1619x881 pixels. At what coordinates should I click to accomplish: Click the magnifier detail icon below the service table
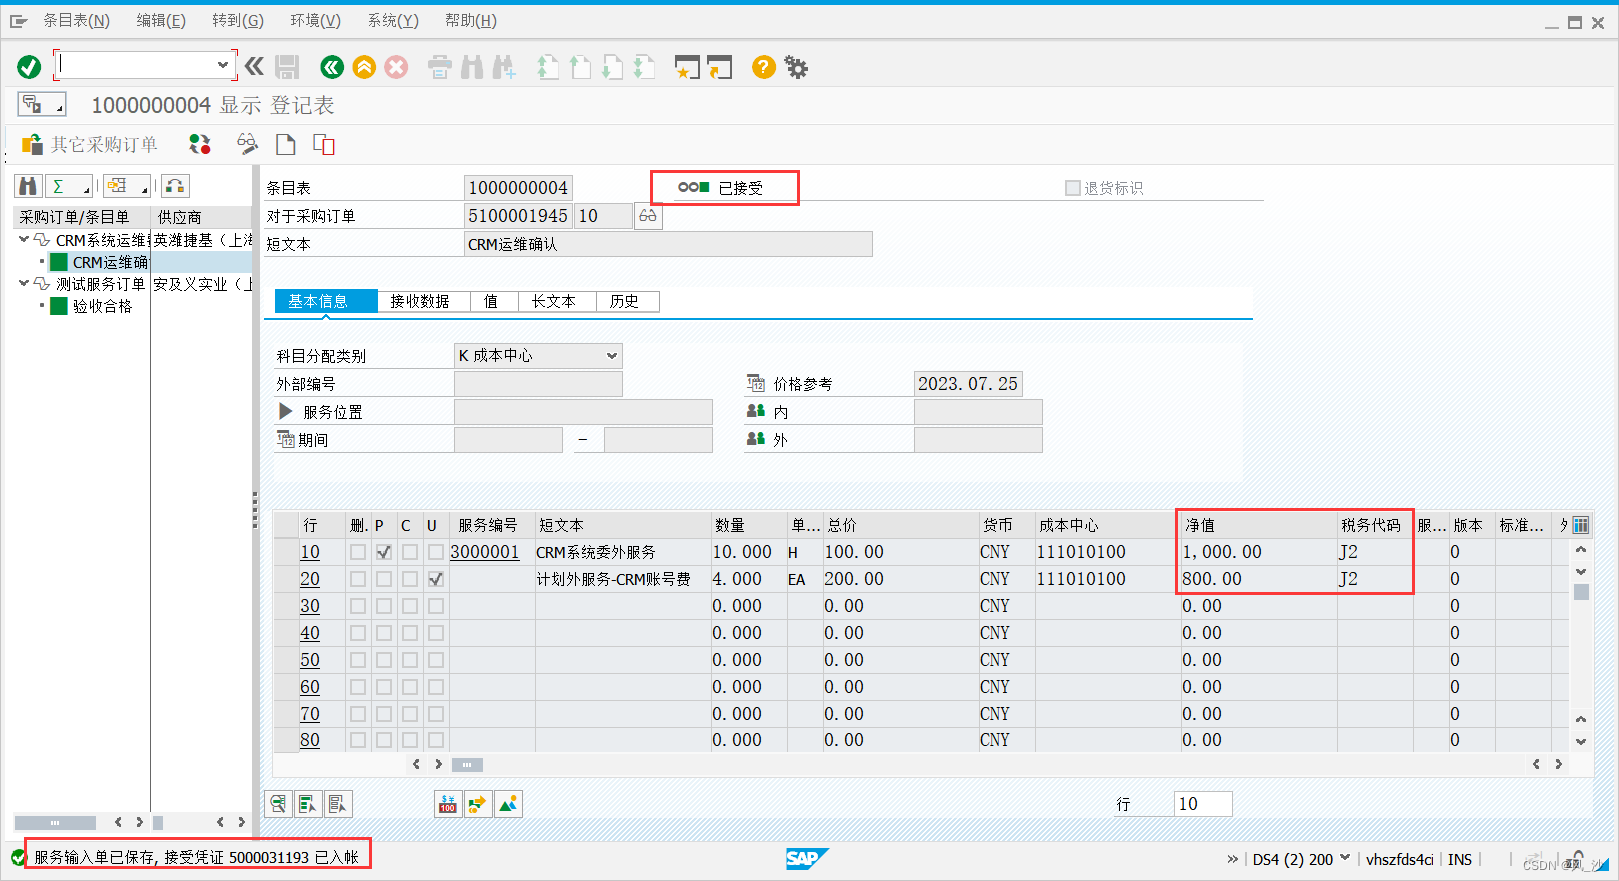(x=278, y=804)
